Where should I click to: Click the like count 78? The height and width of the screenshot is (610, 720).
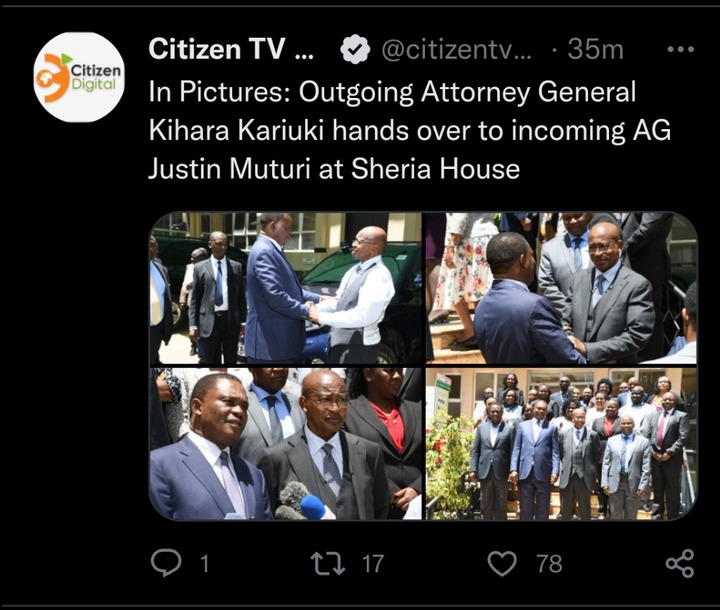click(x=549, y=564)
